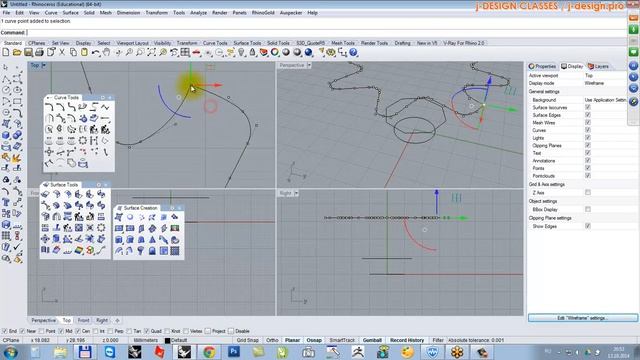Click the Paste clipboard icon
Image resolution: width=640 pixels, height=360 pixels.
coord(84,52)
